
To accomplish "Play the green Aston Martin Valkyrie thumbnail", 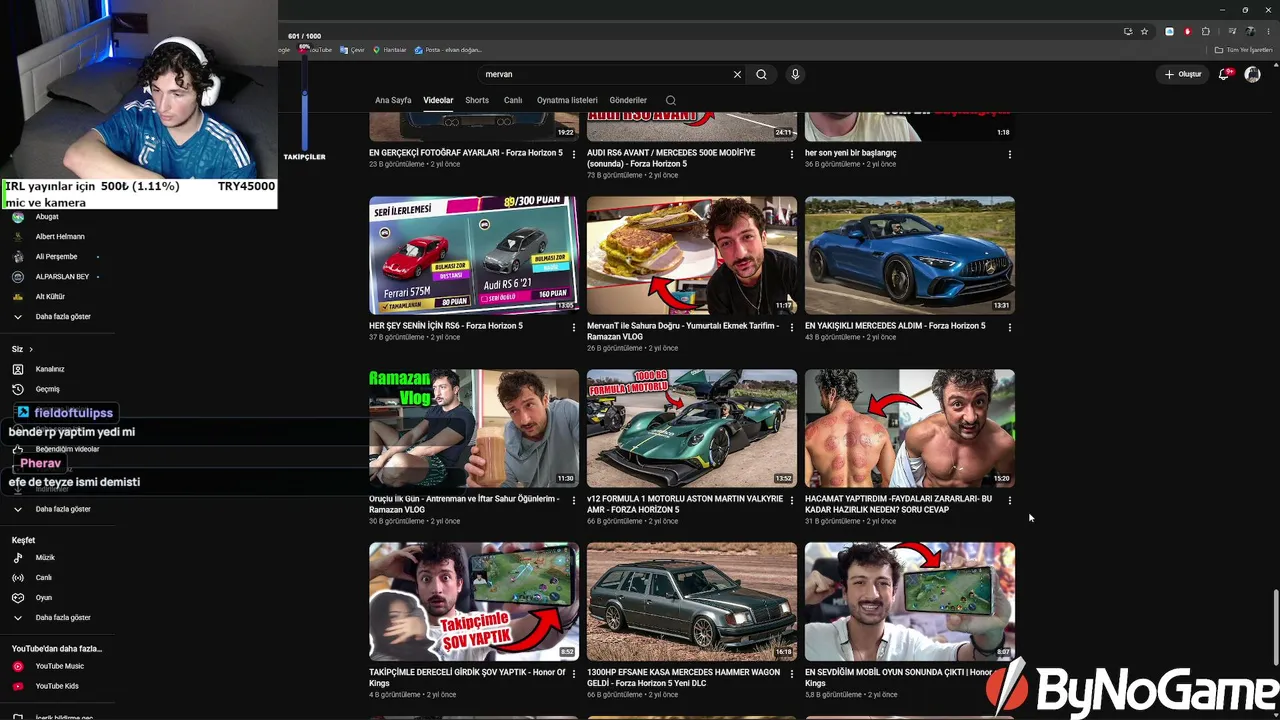I will [x=692, y=428].
